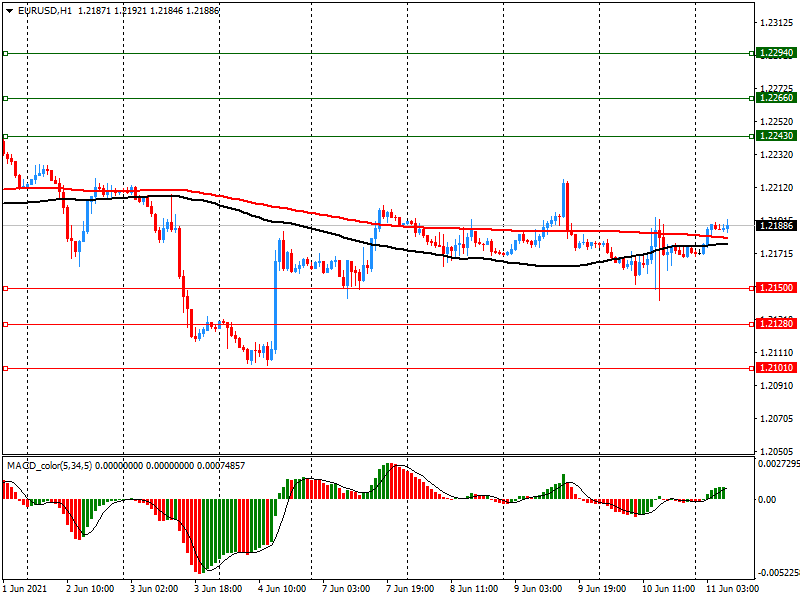The image size is (800, 600).
Task: Select the 1.21500 red level price tag
Action: click(x=776, y=288)
